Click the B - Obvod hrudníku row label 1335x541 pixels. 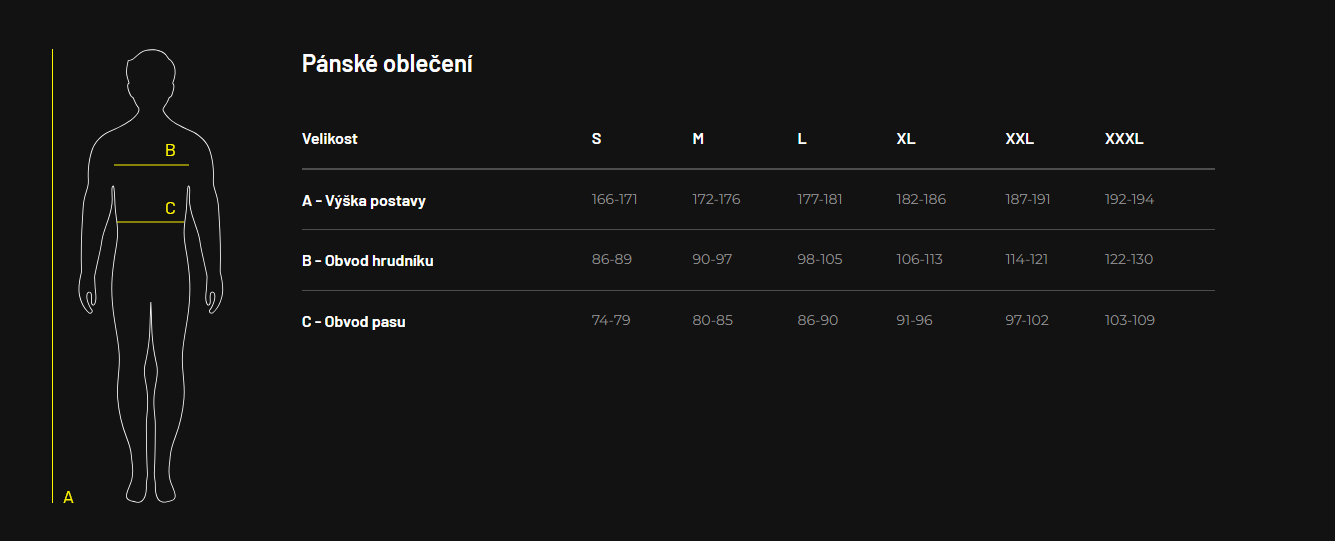click(368, 261)
